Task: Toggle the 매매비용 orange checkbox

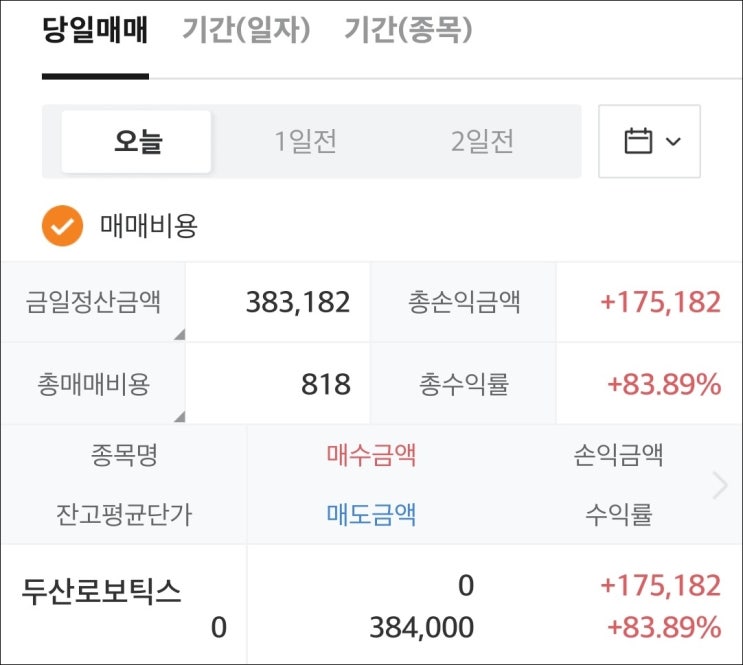Action: click(x=62, y=226)
